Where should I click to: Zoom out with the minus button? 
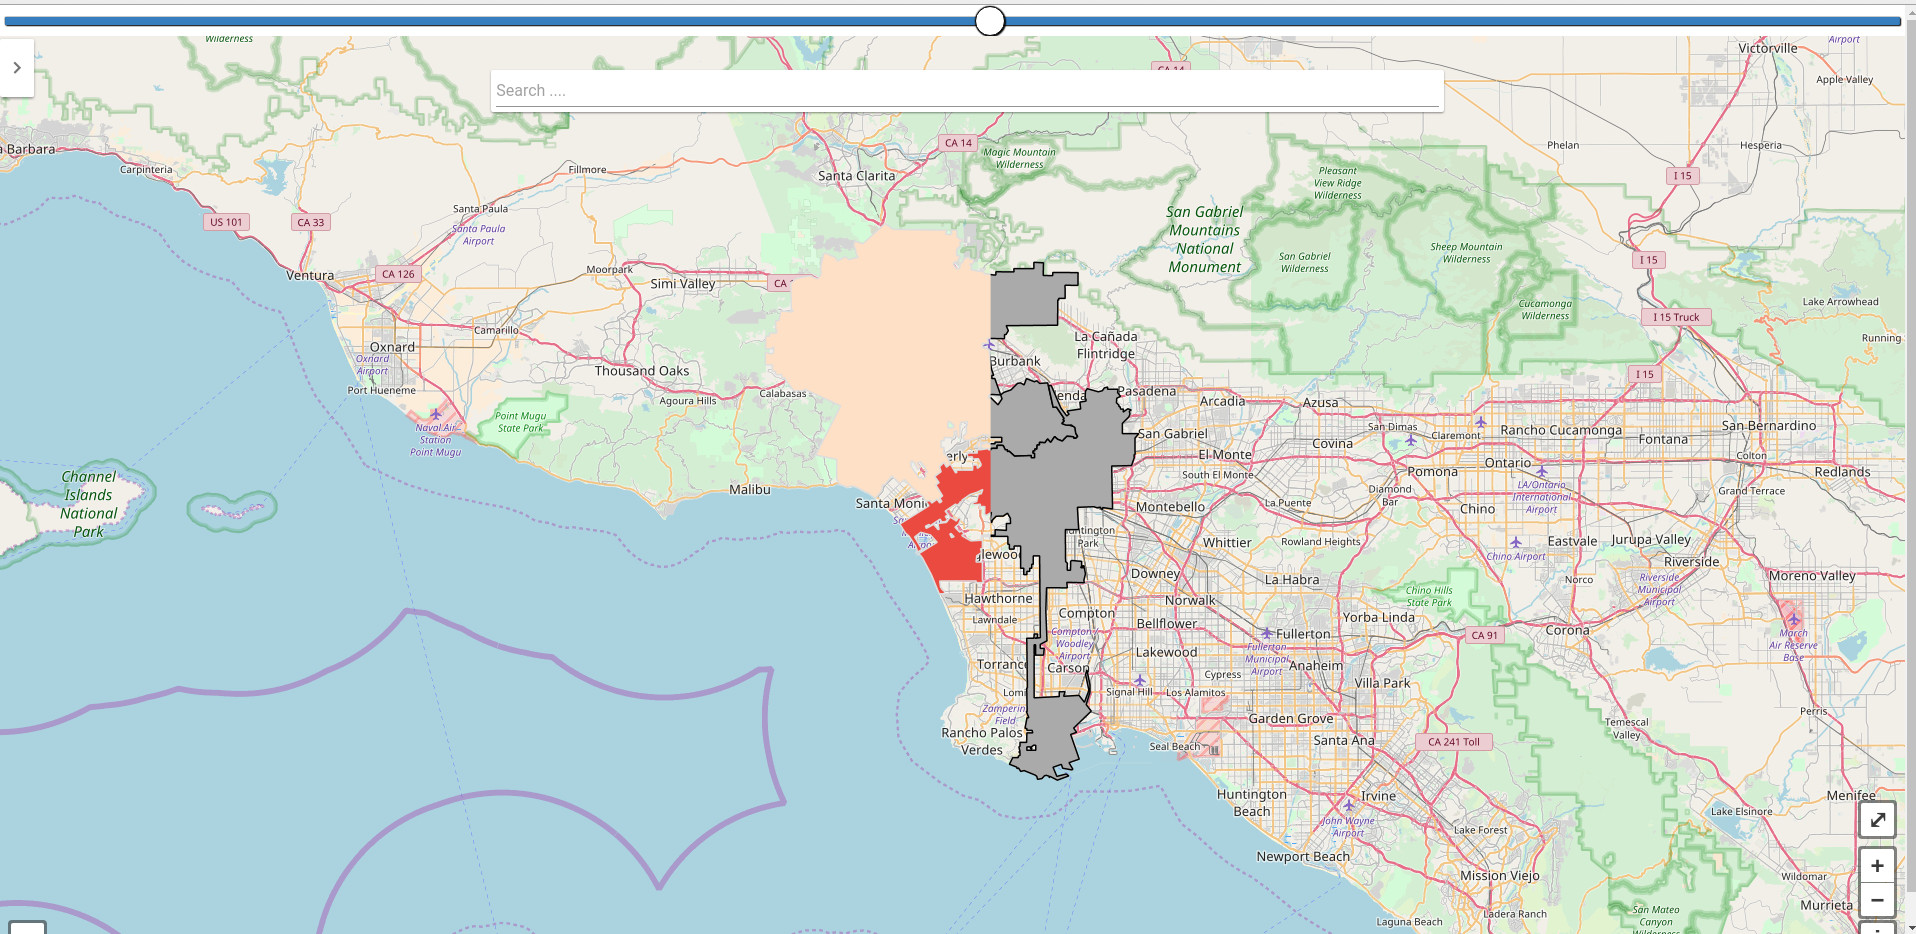pos(1877,900)
